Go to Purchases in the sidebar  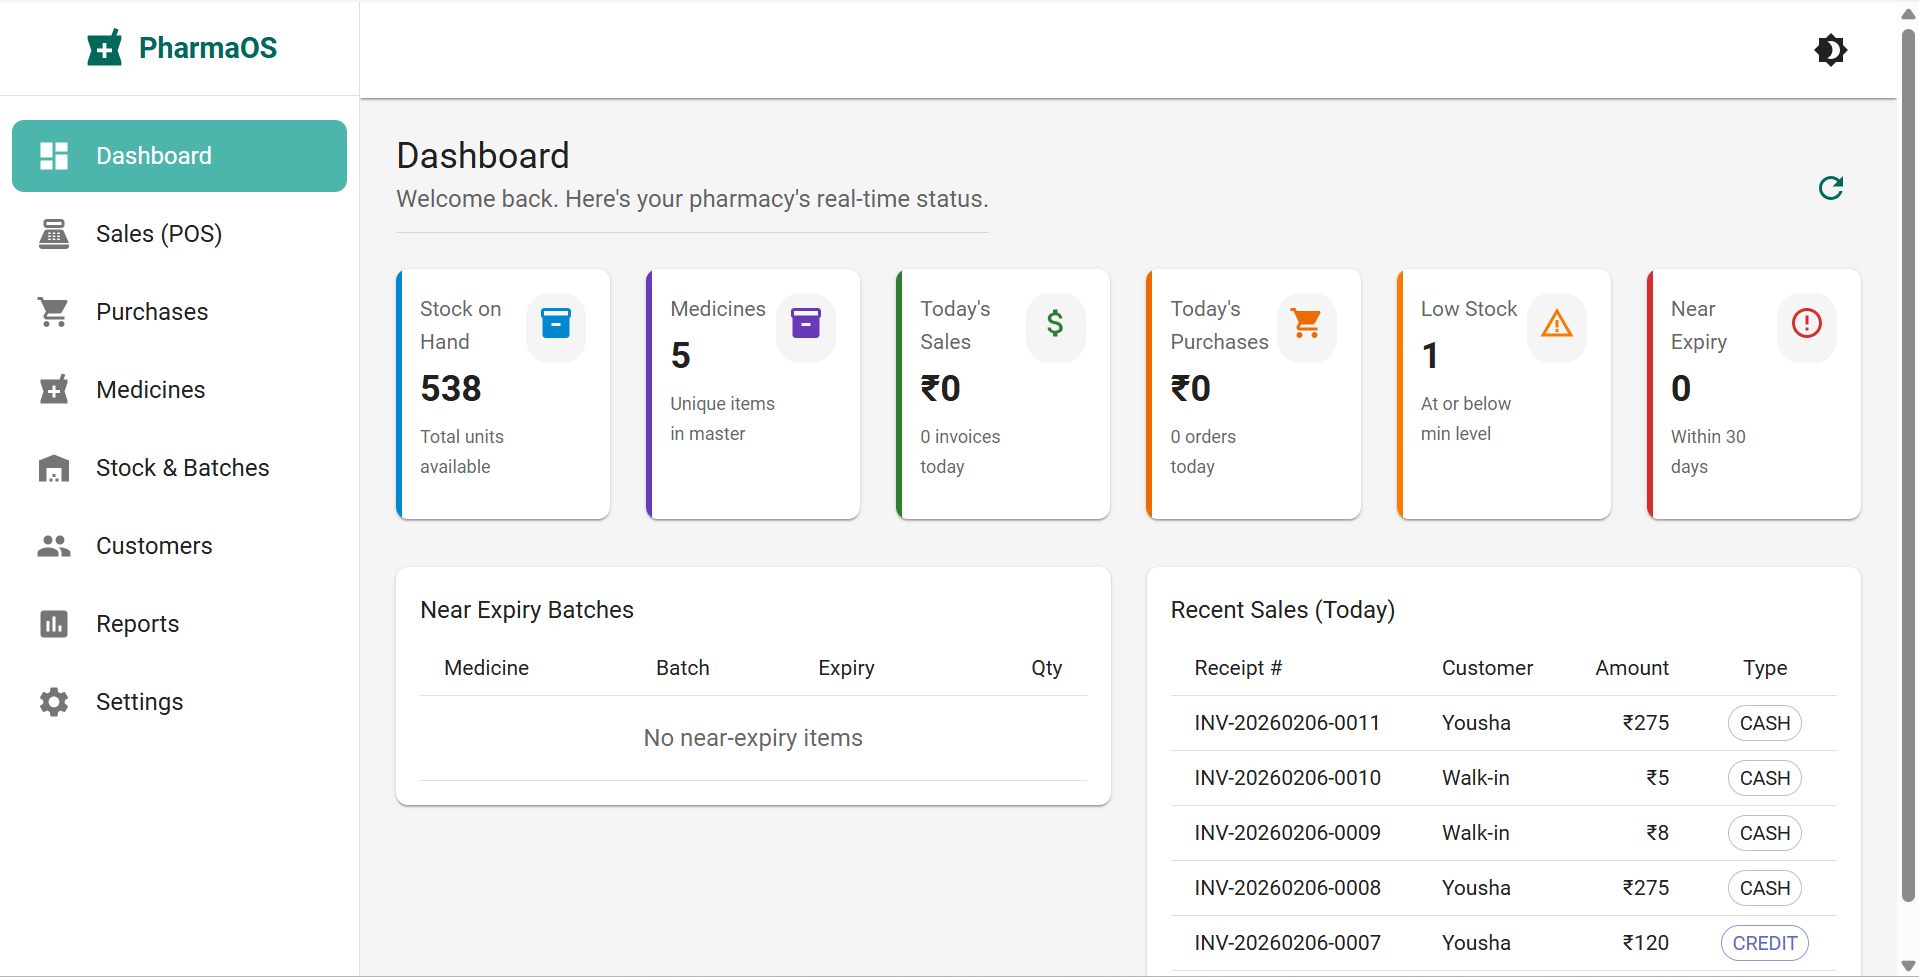coord(152,312)
